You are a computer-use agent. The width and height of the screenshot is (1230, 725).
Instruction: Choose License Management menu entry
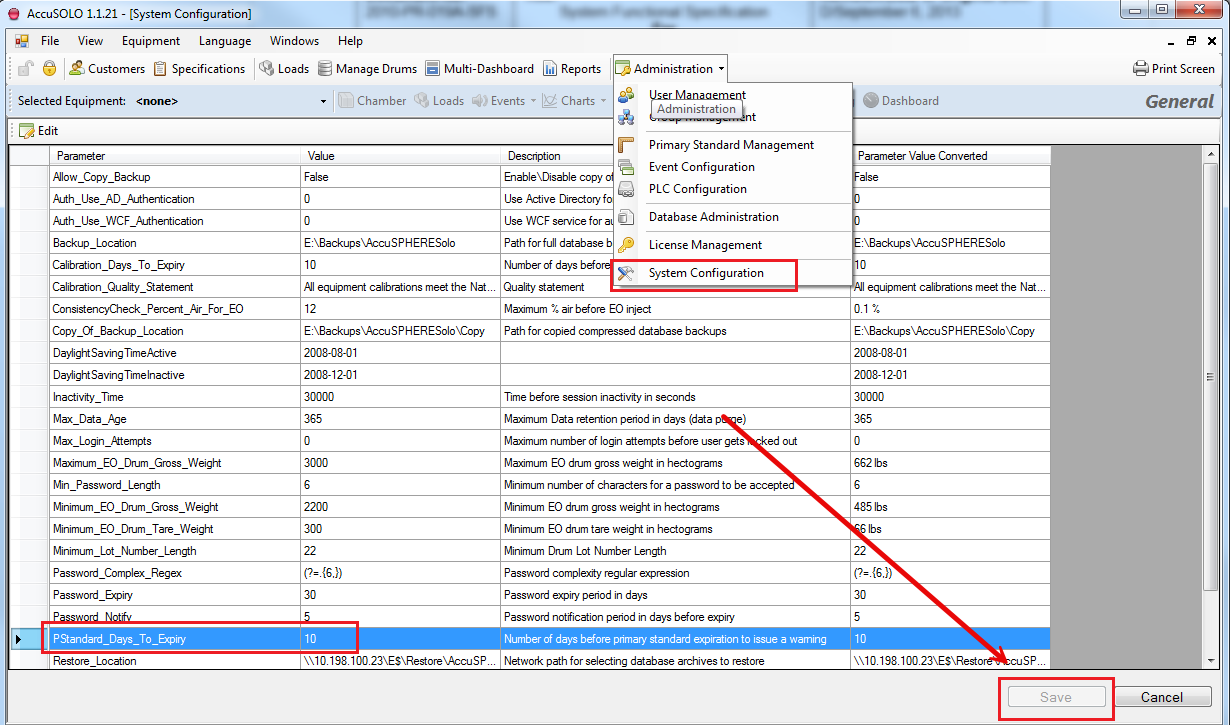(x=705, y=245)
